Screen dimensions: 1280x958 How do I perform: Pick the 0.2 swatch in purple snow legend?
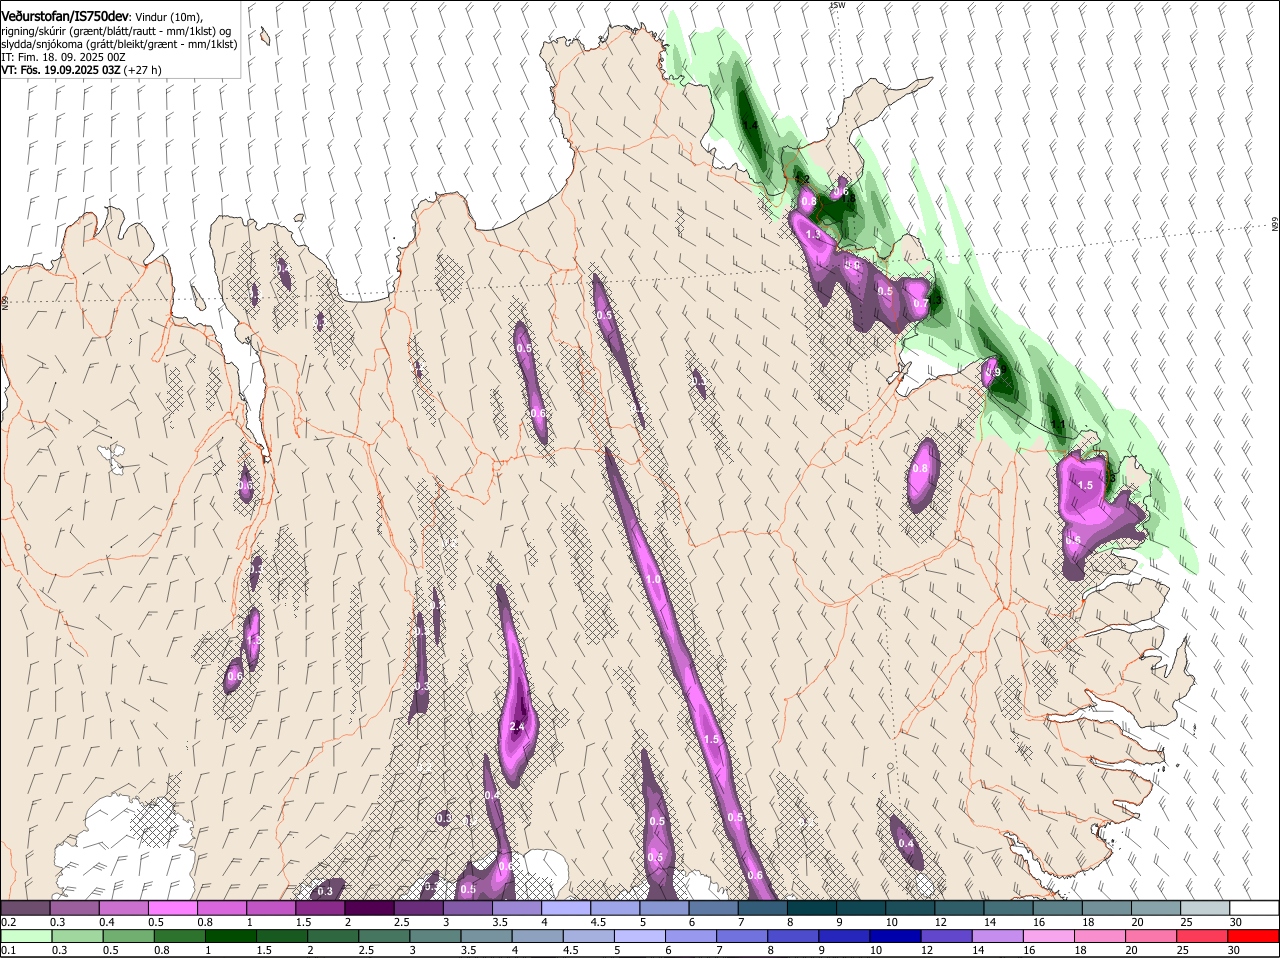click(x=25, y=908)
